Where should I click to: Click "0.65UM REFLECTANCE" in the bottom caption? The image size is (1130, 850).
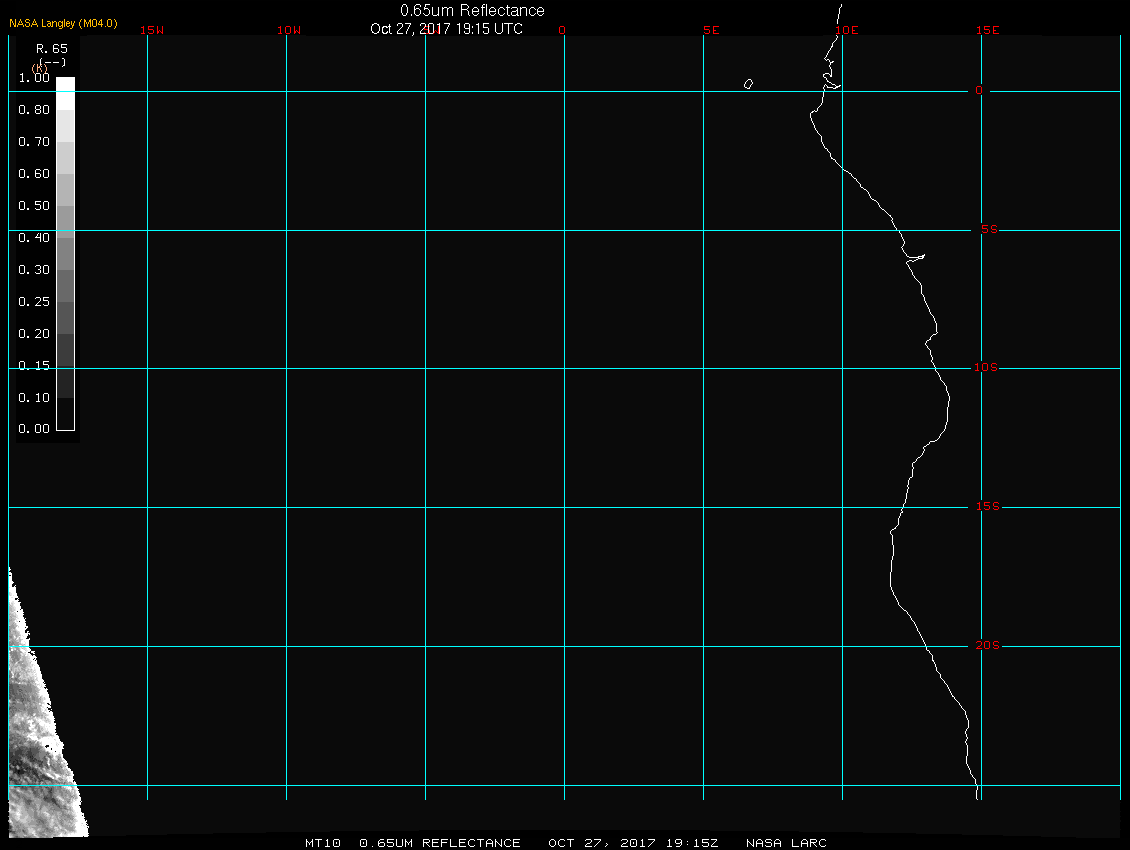pos(440,843)
